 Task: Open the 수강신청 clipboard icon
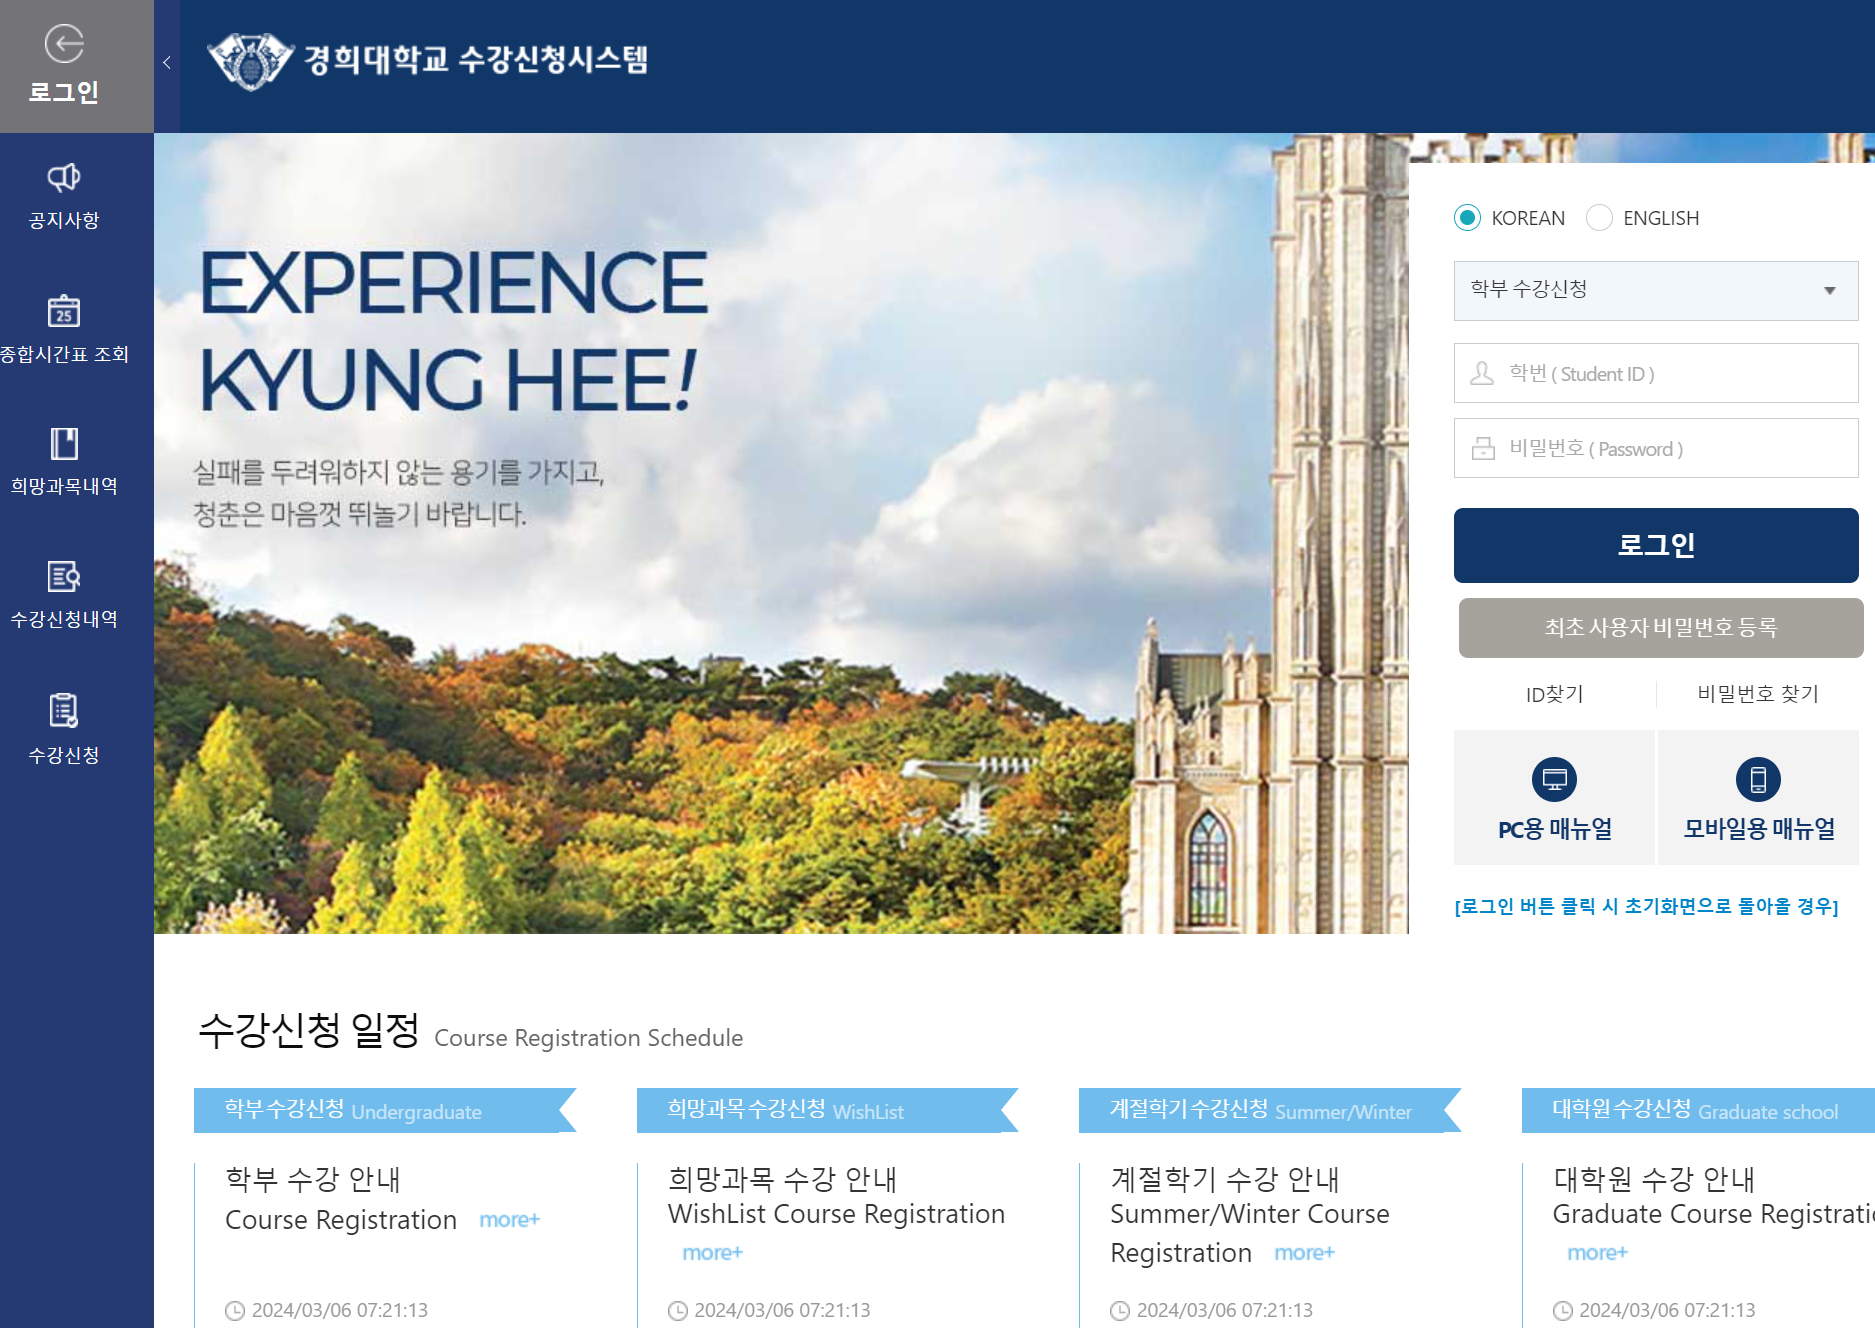[64, 710]
